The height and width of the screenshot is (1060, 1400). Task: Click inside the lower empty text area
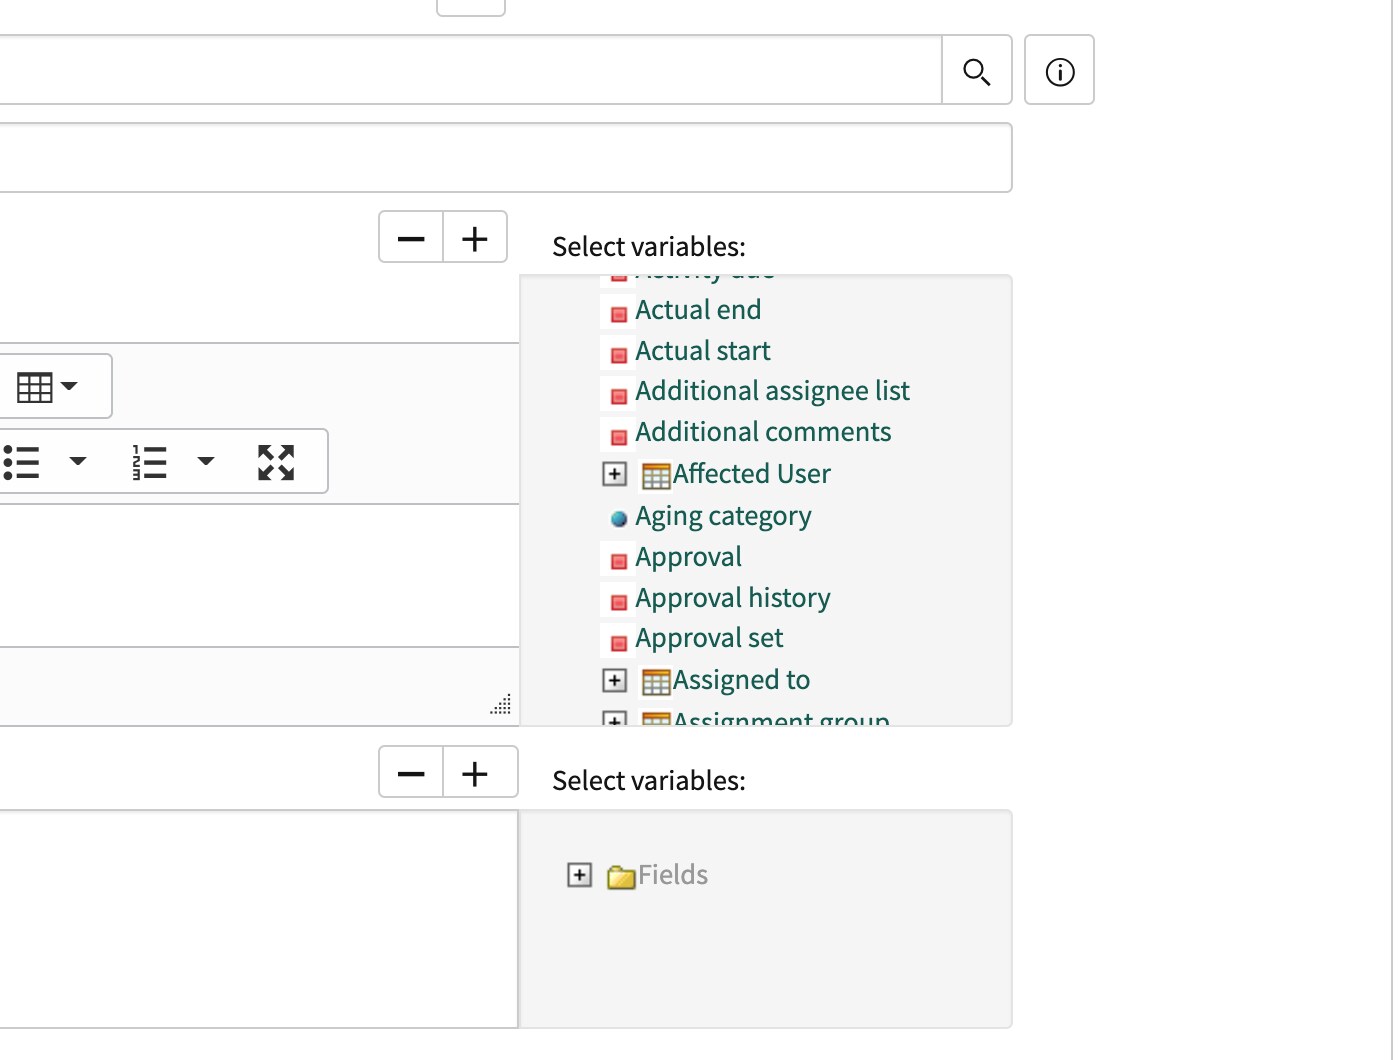(258, 919)
